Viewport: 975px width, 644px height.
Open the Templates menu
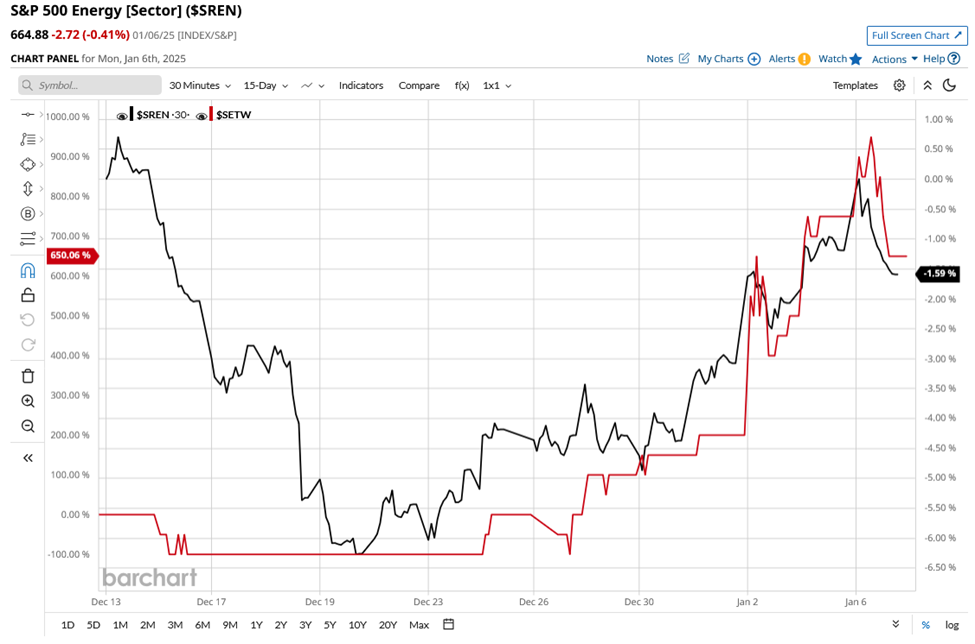coord(855,86)
